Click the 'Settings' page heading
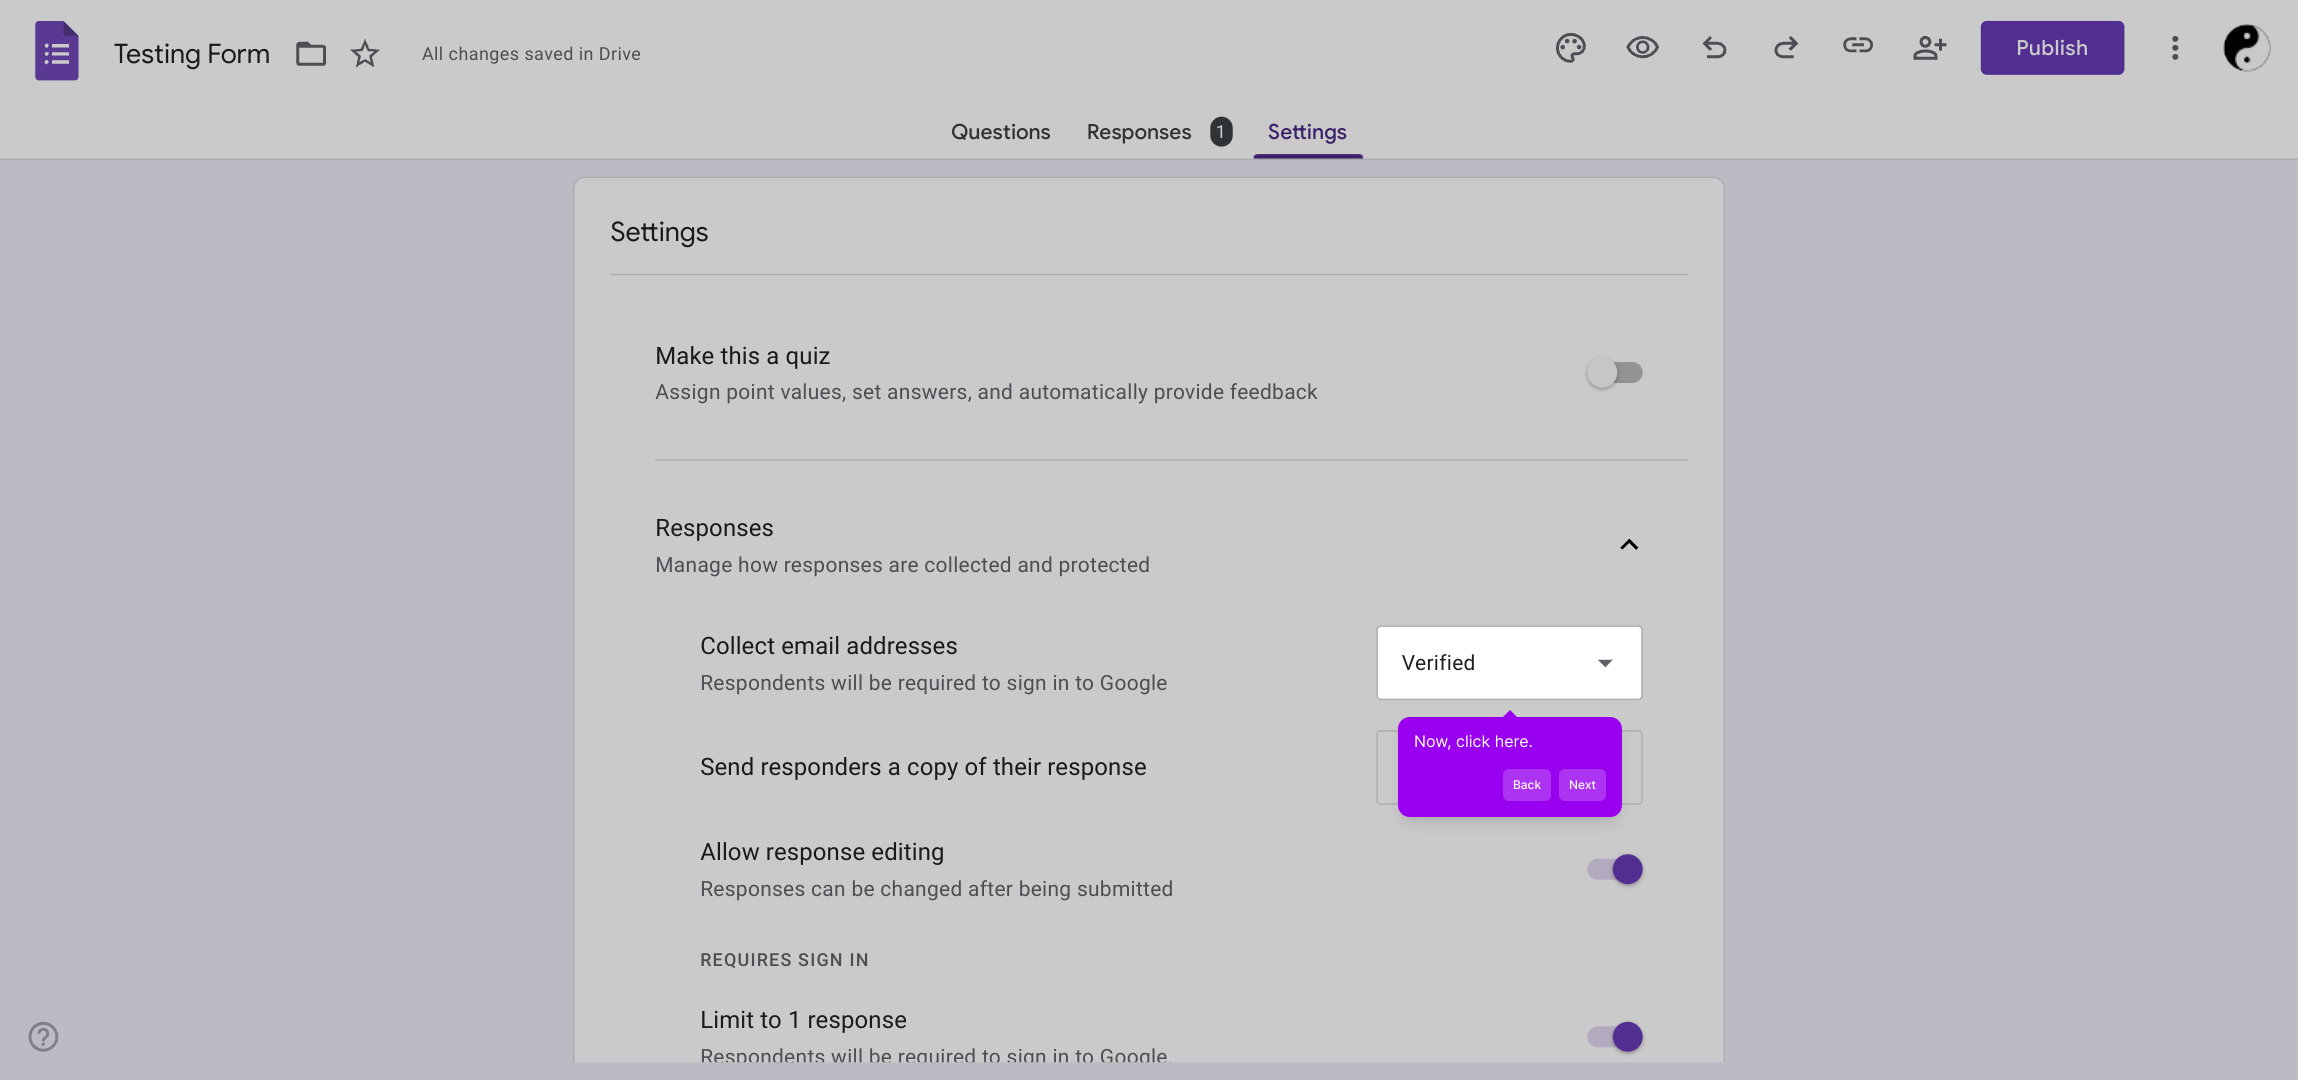The width and height of the screenshot is (2298, 1080). (659, 232)
